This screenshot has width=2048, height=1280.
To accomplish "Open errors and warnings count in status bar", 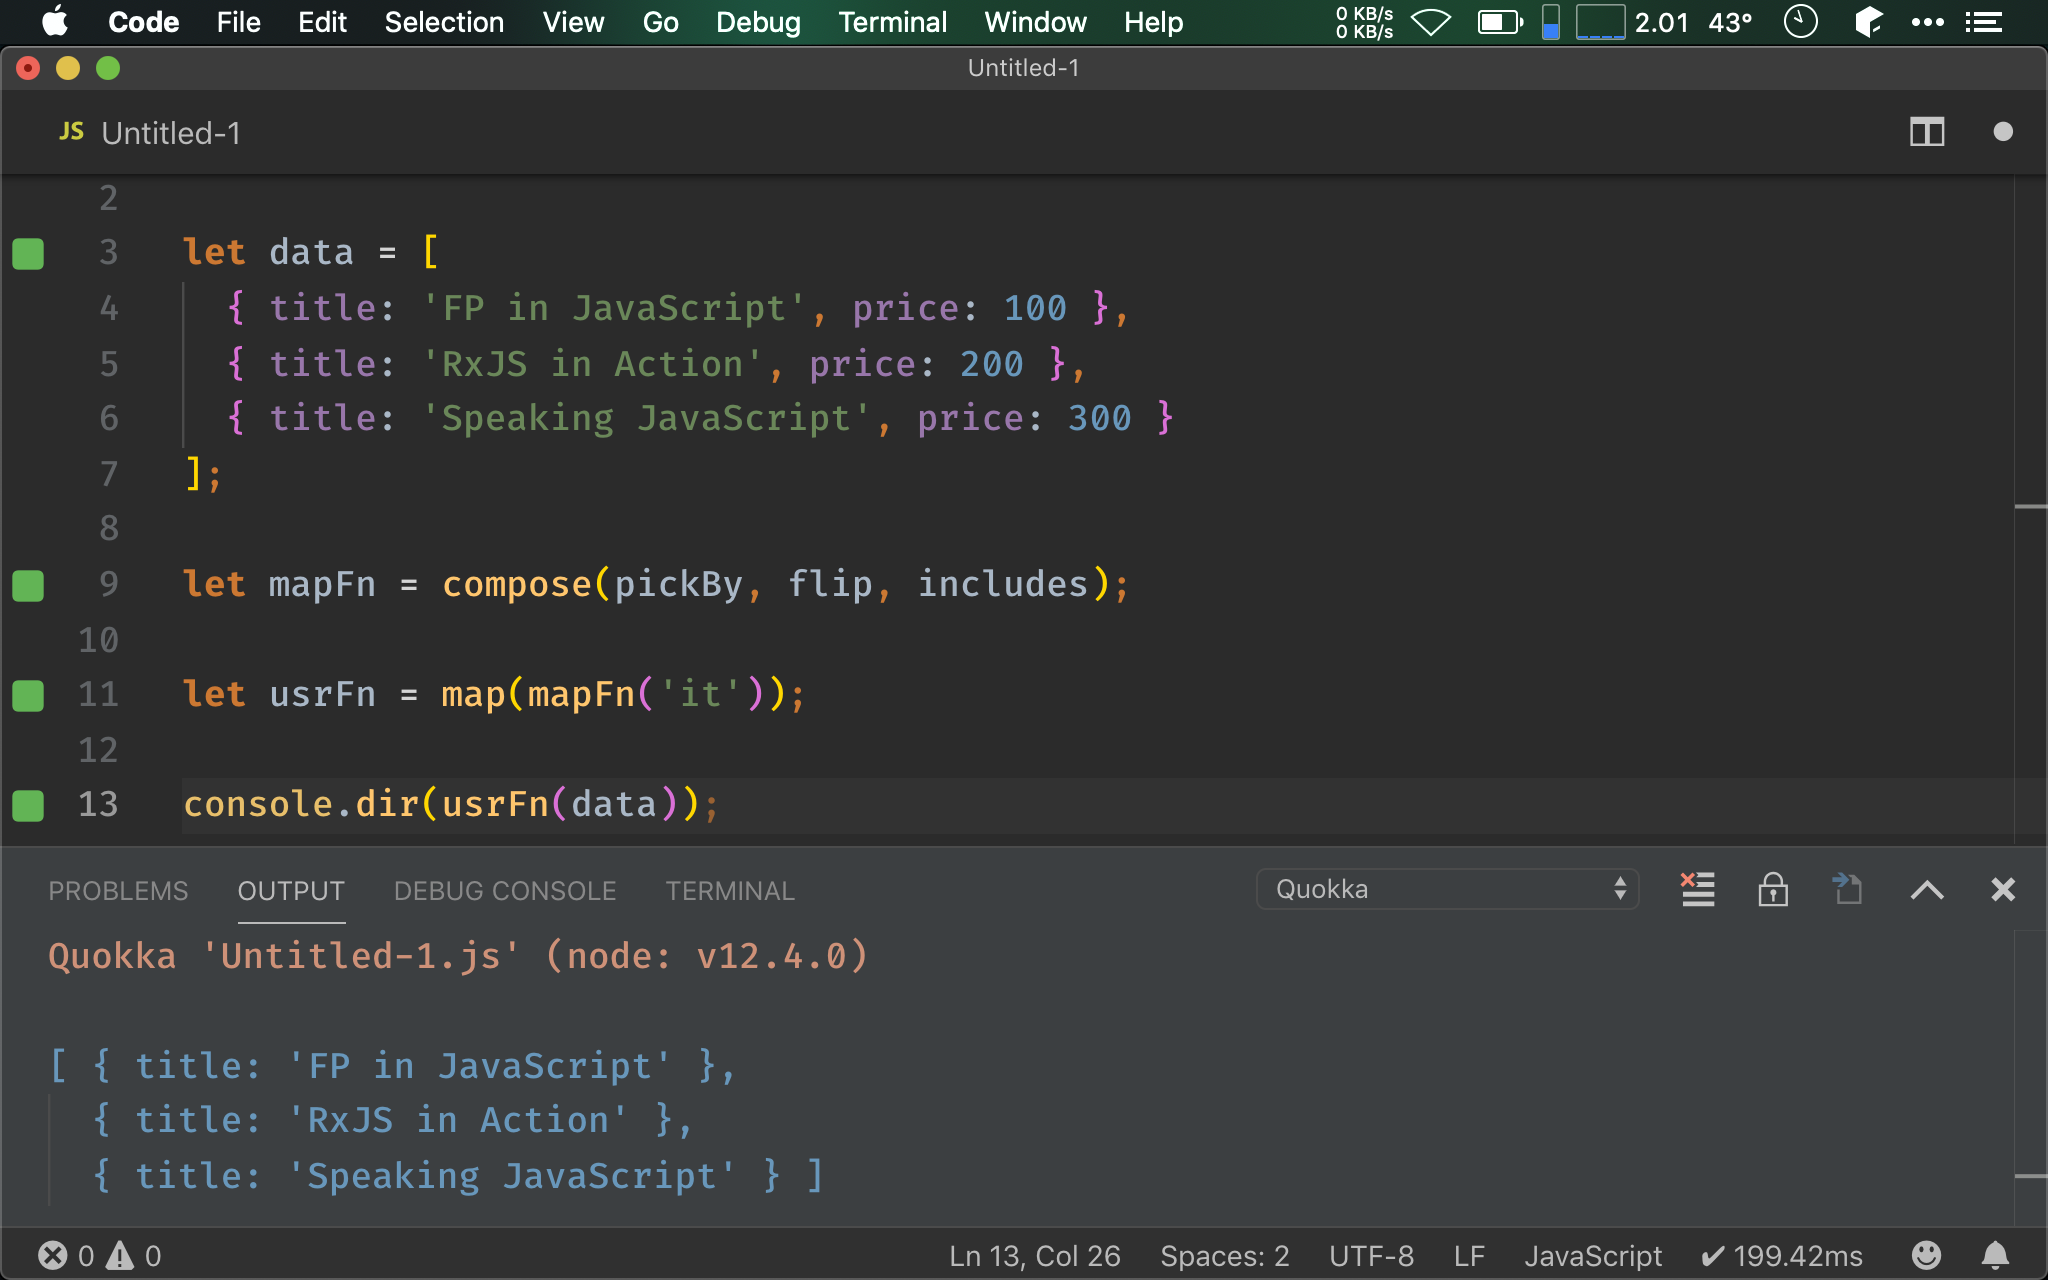I will [x=99, y=1255].
